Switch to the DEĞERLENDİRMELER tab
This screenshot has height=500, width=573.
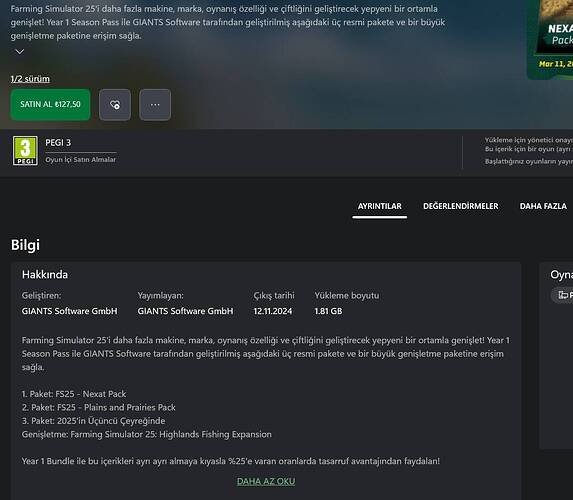460,206
